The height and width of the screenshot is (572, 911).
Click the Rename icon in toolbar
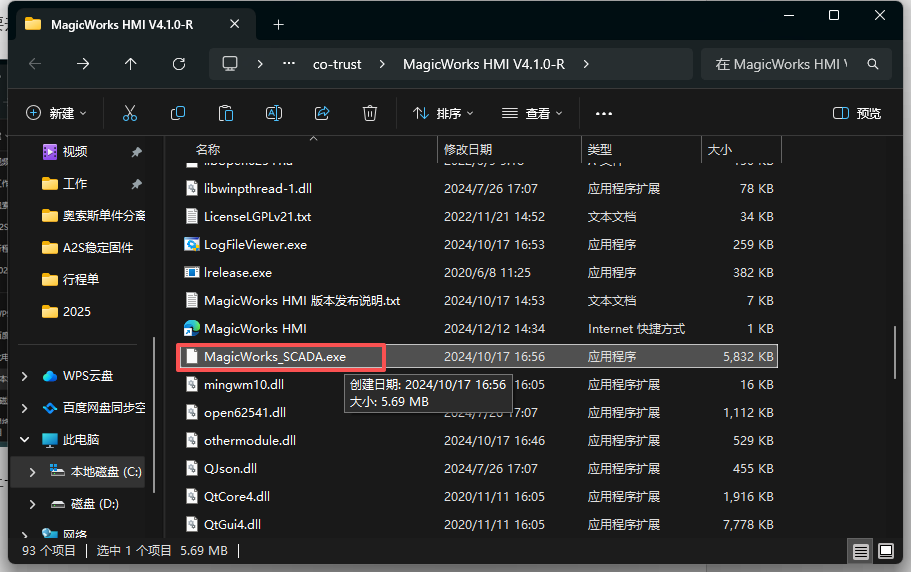[x=274, y=113]
